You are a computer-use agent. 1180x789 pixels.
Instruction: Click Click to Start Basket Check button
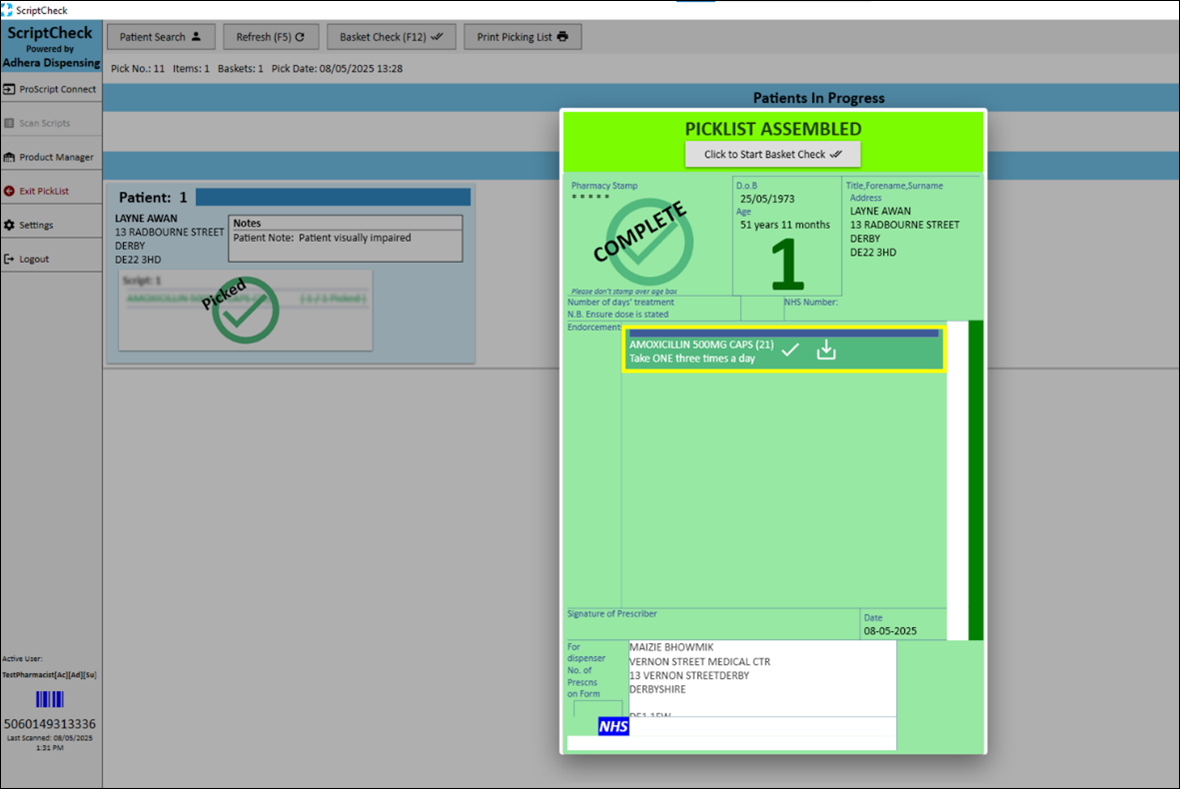click(773, 154)
